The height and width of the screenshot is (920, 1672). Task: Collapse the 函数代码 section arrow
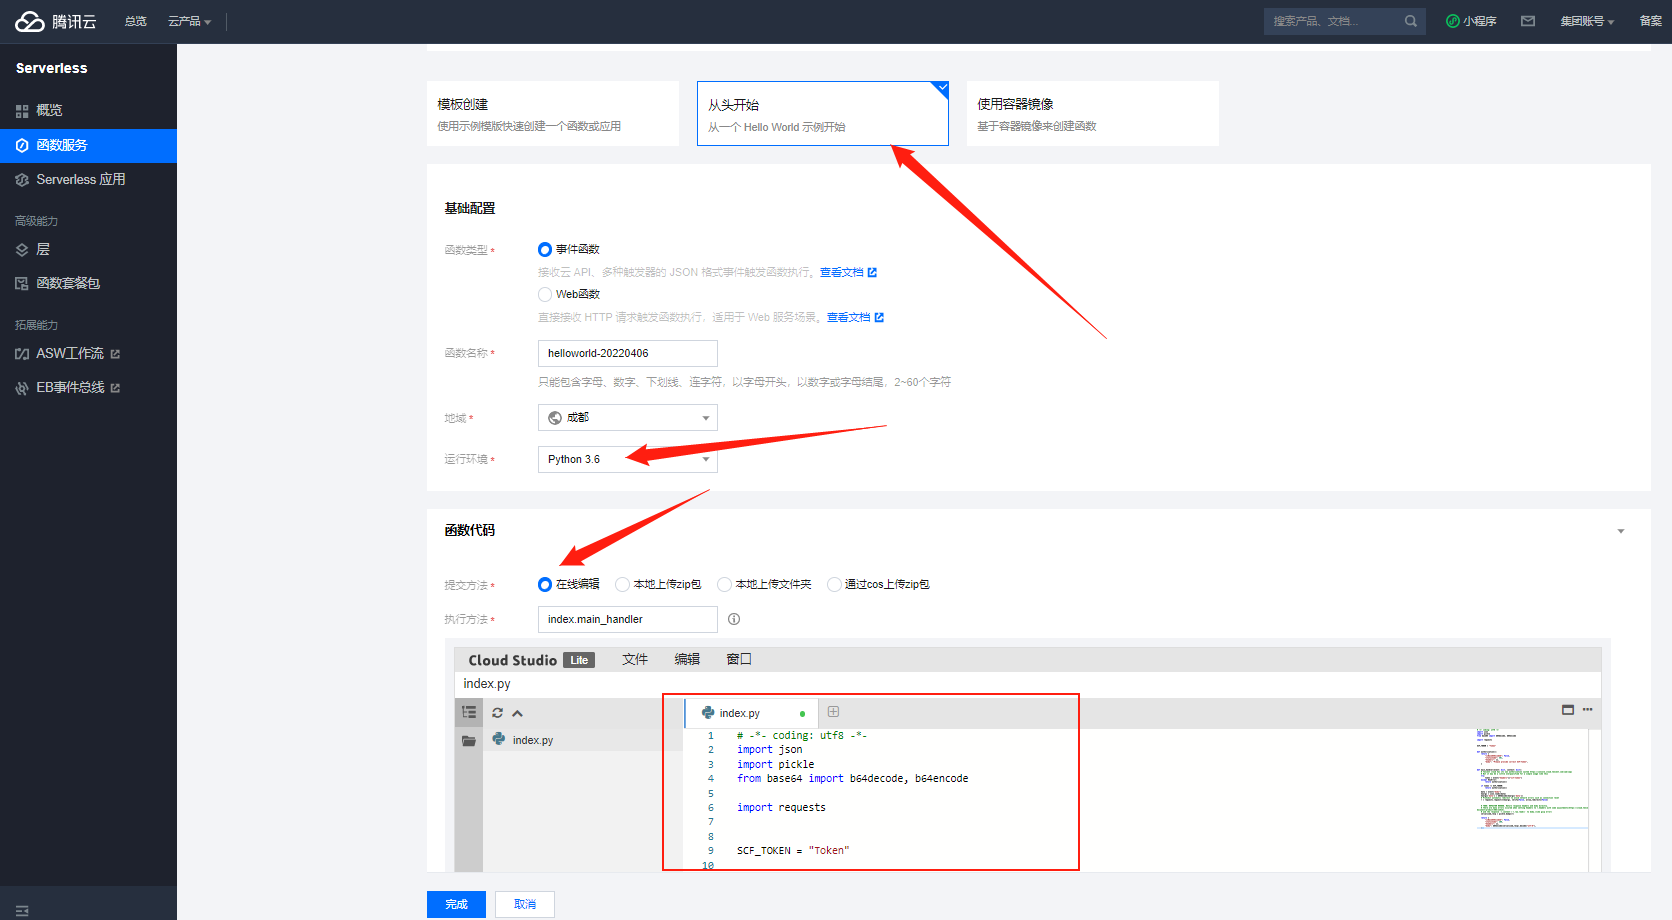coord(1621,531)
